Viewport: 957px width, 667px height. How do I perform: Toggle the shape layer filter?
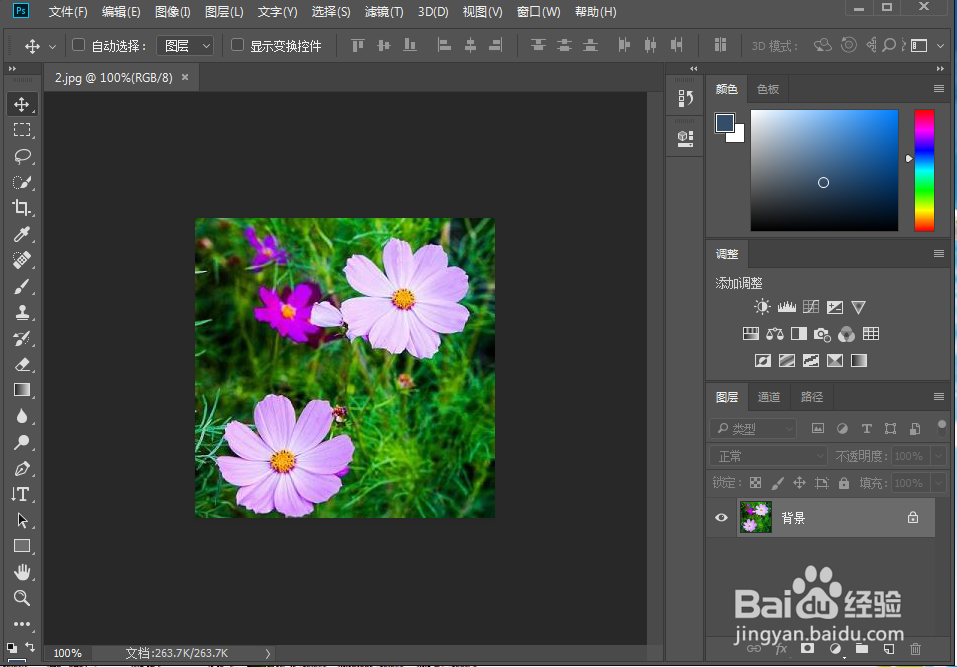tap(890, 428)
